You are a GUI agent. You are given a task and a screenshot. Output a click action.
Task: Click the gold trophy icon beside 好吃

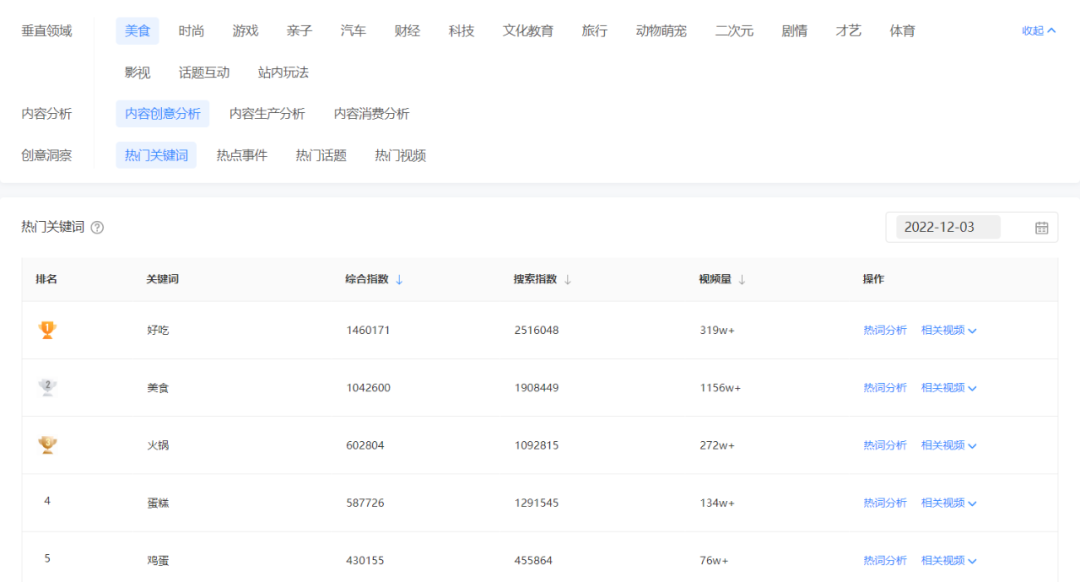(45, 330)
